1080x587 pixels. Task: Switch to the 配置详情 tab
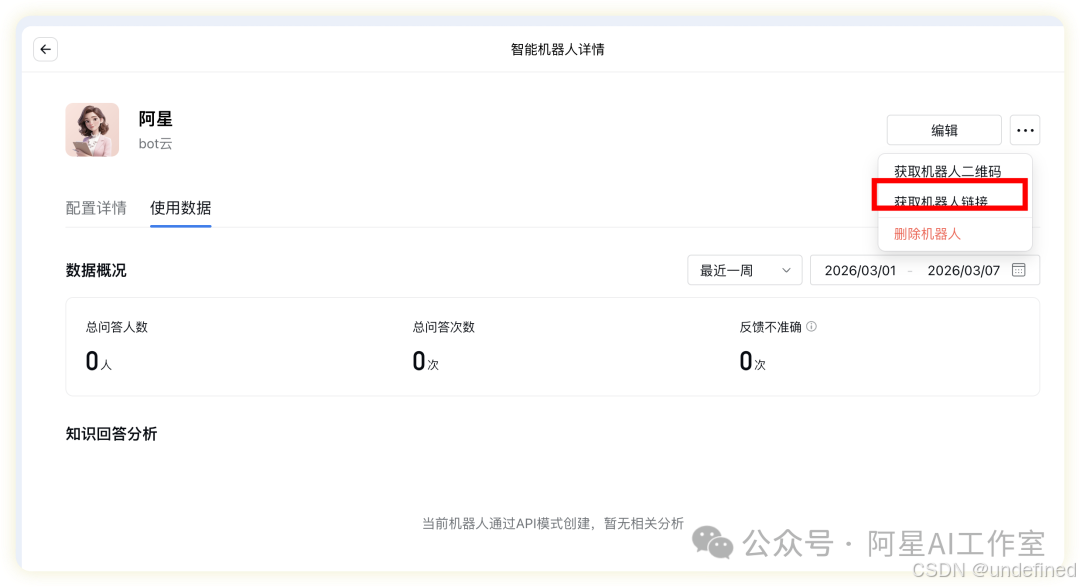click(96, 208)
